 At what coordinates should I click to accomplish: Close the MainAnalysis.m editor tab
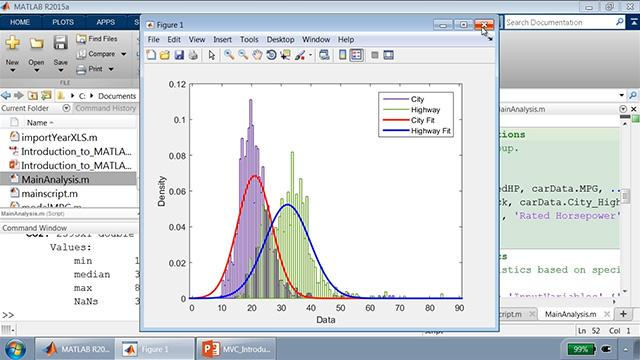coord(607,314)
